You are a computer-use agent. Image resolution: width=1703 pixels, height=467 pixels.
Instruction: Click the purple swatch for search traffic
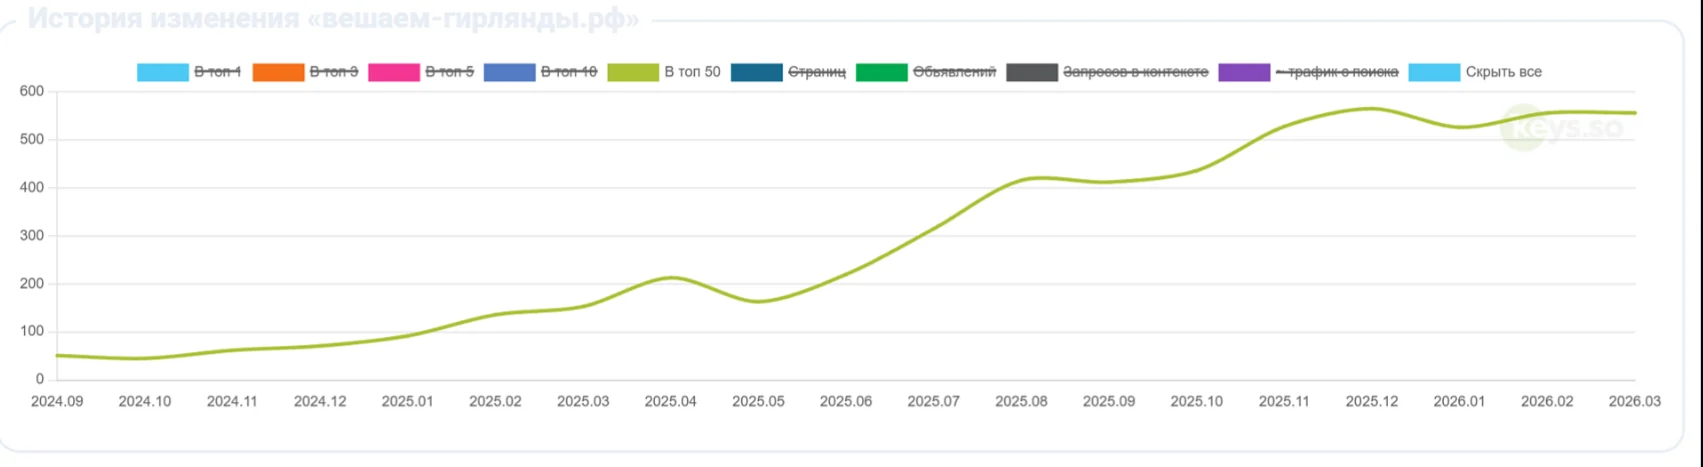[x=1244, y=72]
